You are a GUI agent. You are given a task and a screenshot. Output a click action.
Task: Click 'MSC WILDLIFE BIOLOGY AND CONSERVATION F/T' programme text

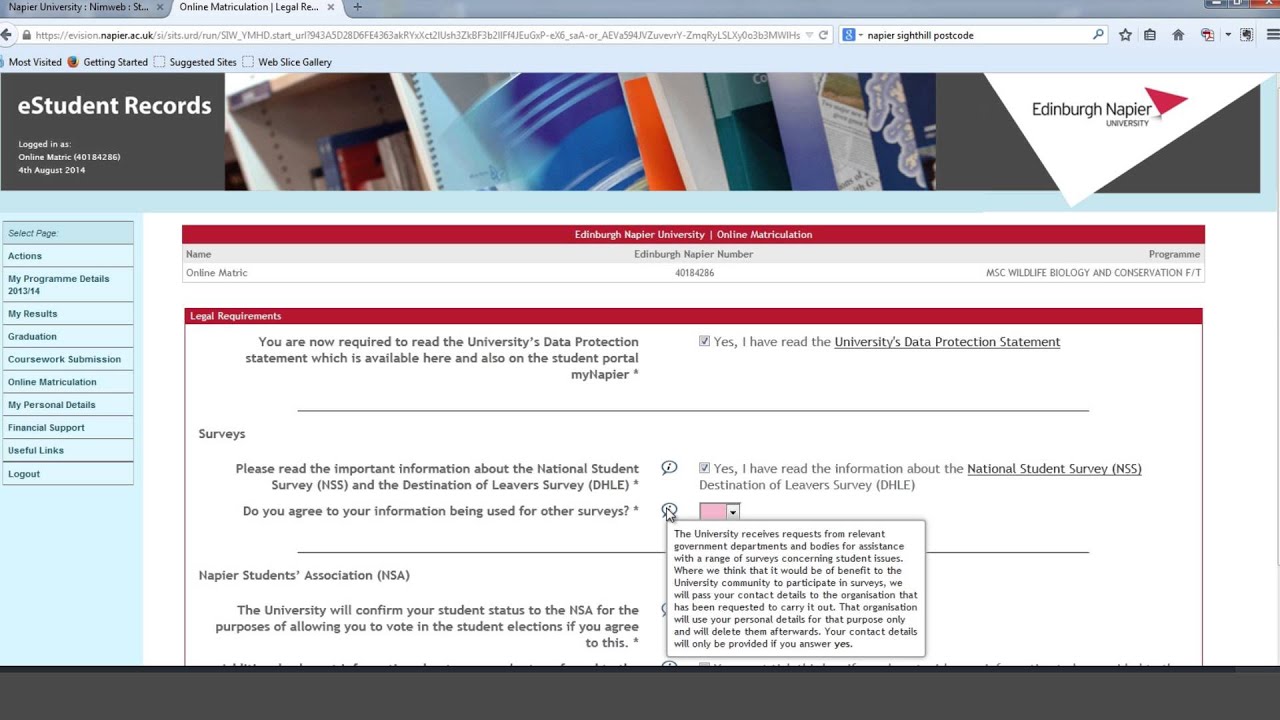click(1093, 273)
